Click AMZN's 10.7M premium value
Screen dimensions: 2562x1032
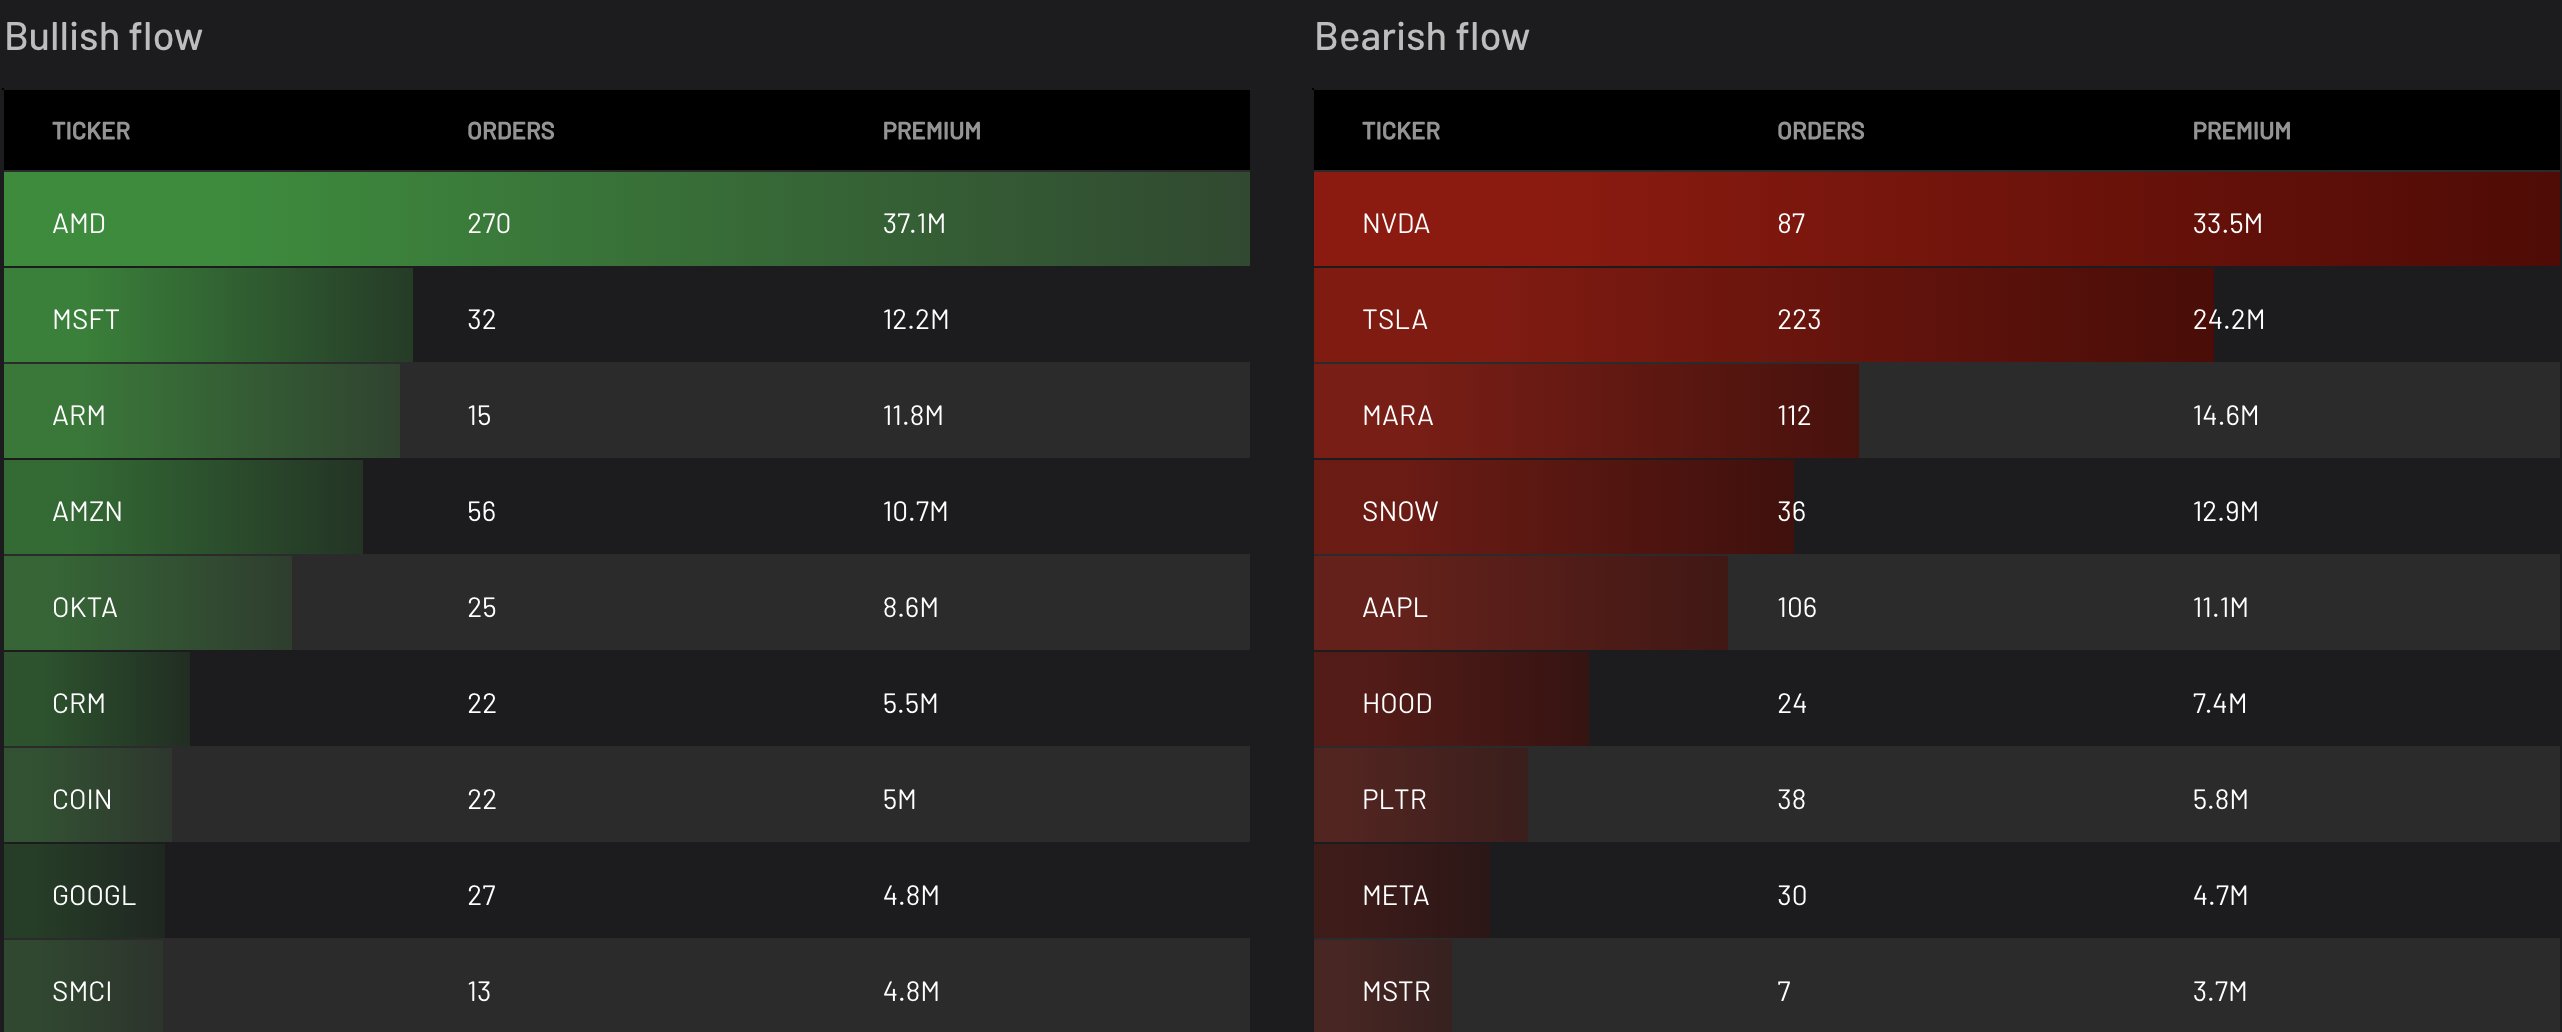(x=915, y=511)
